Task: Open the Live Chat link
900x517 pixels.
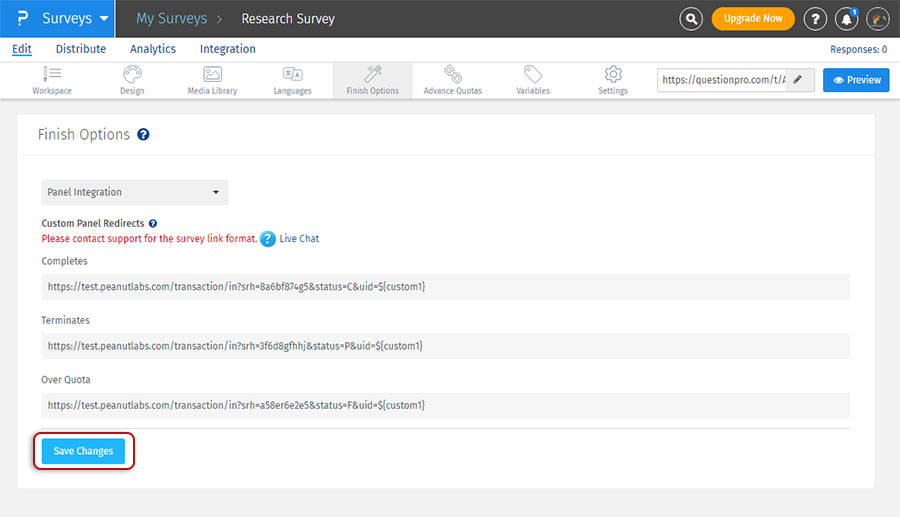Action: pos(299,239)
